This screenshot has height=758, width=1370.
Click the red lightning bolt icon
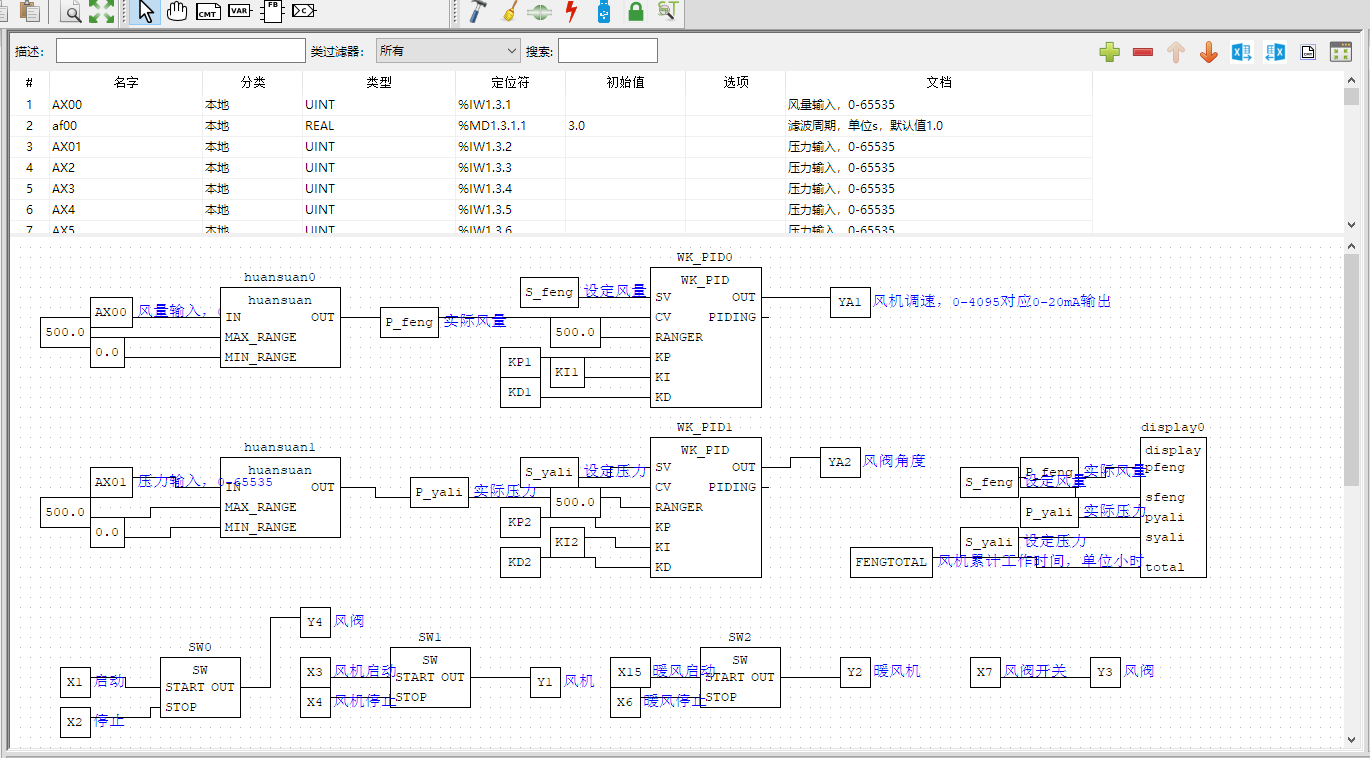(571, 12)
